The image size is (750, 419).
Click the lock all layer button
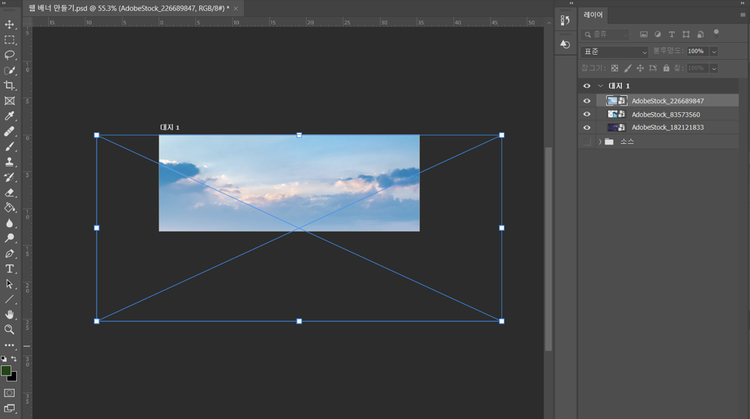pyautogui.click(x=666, y=68)
